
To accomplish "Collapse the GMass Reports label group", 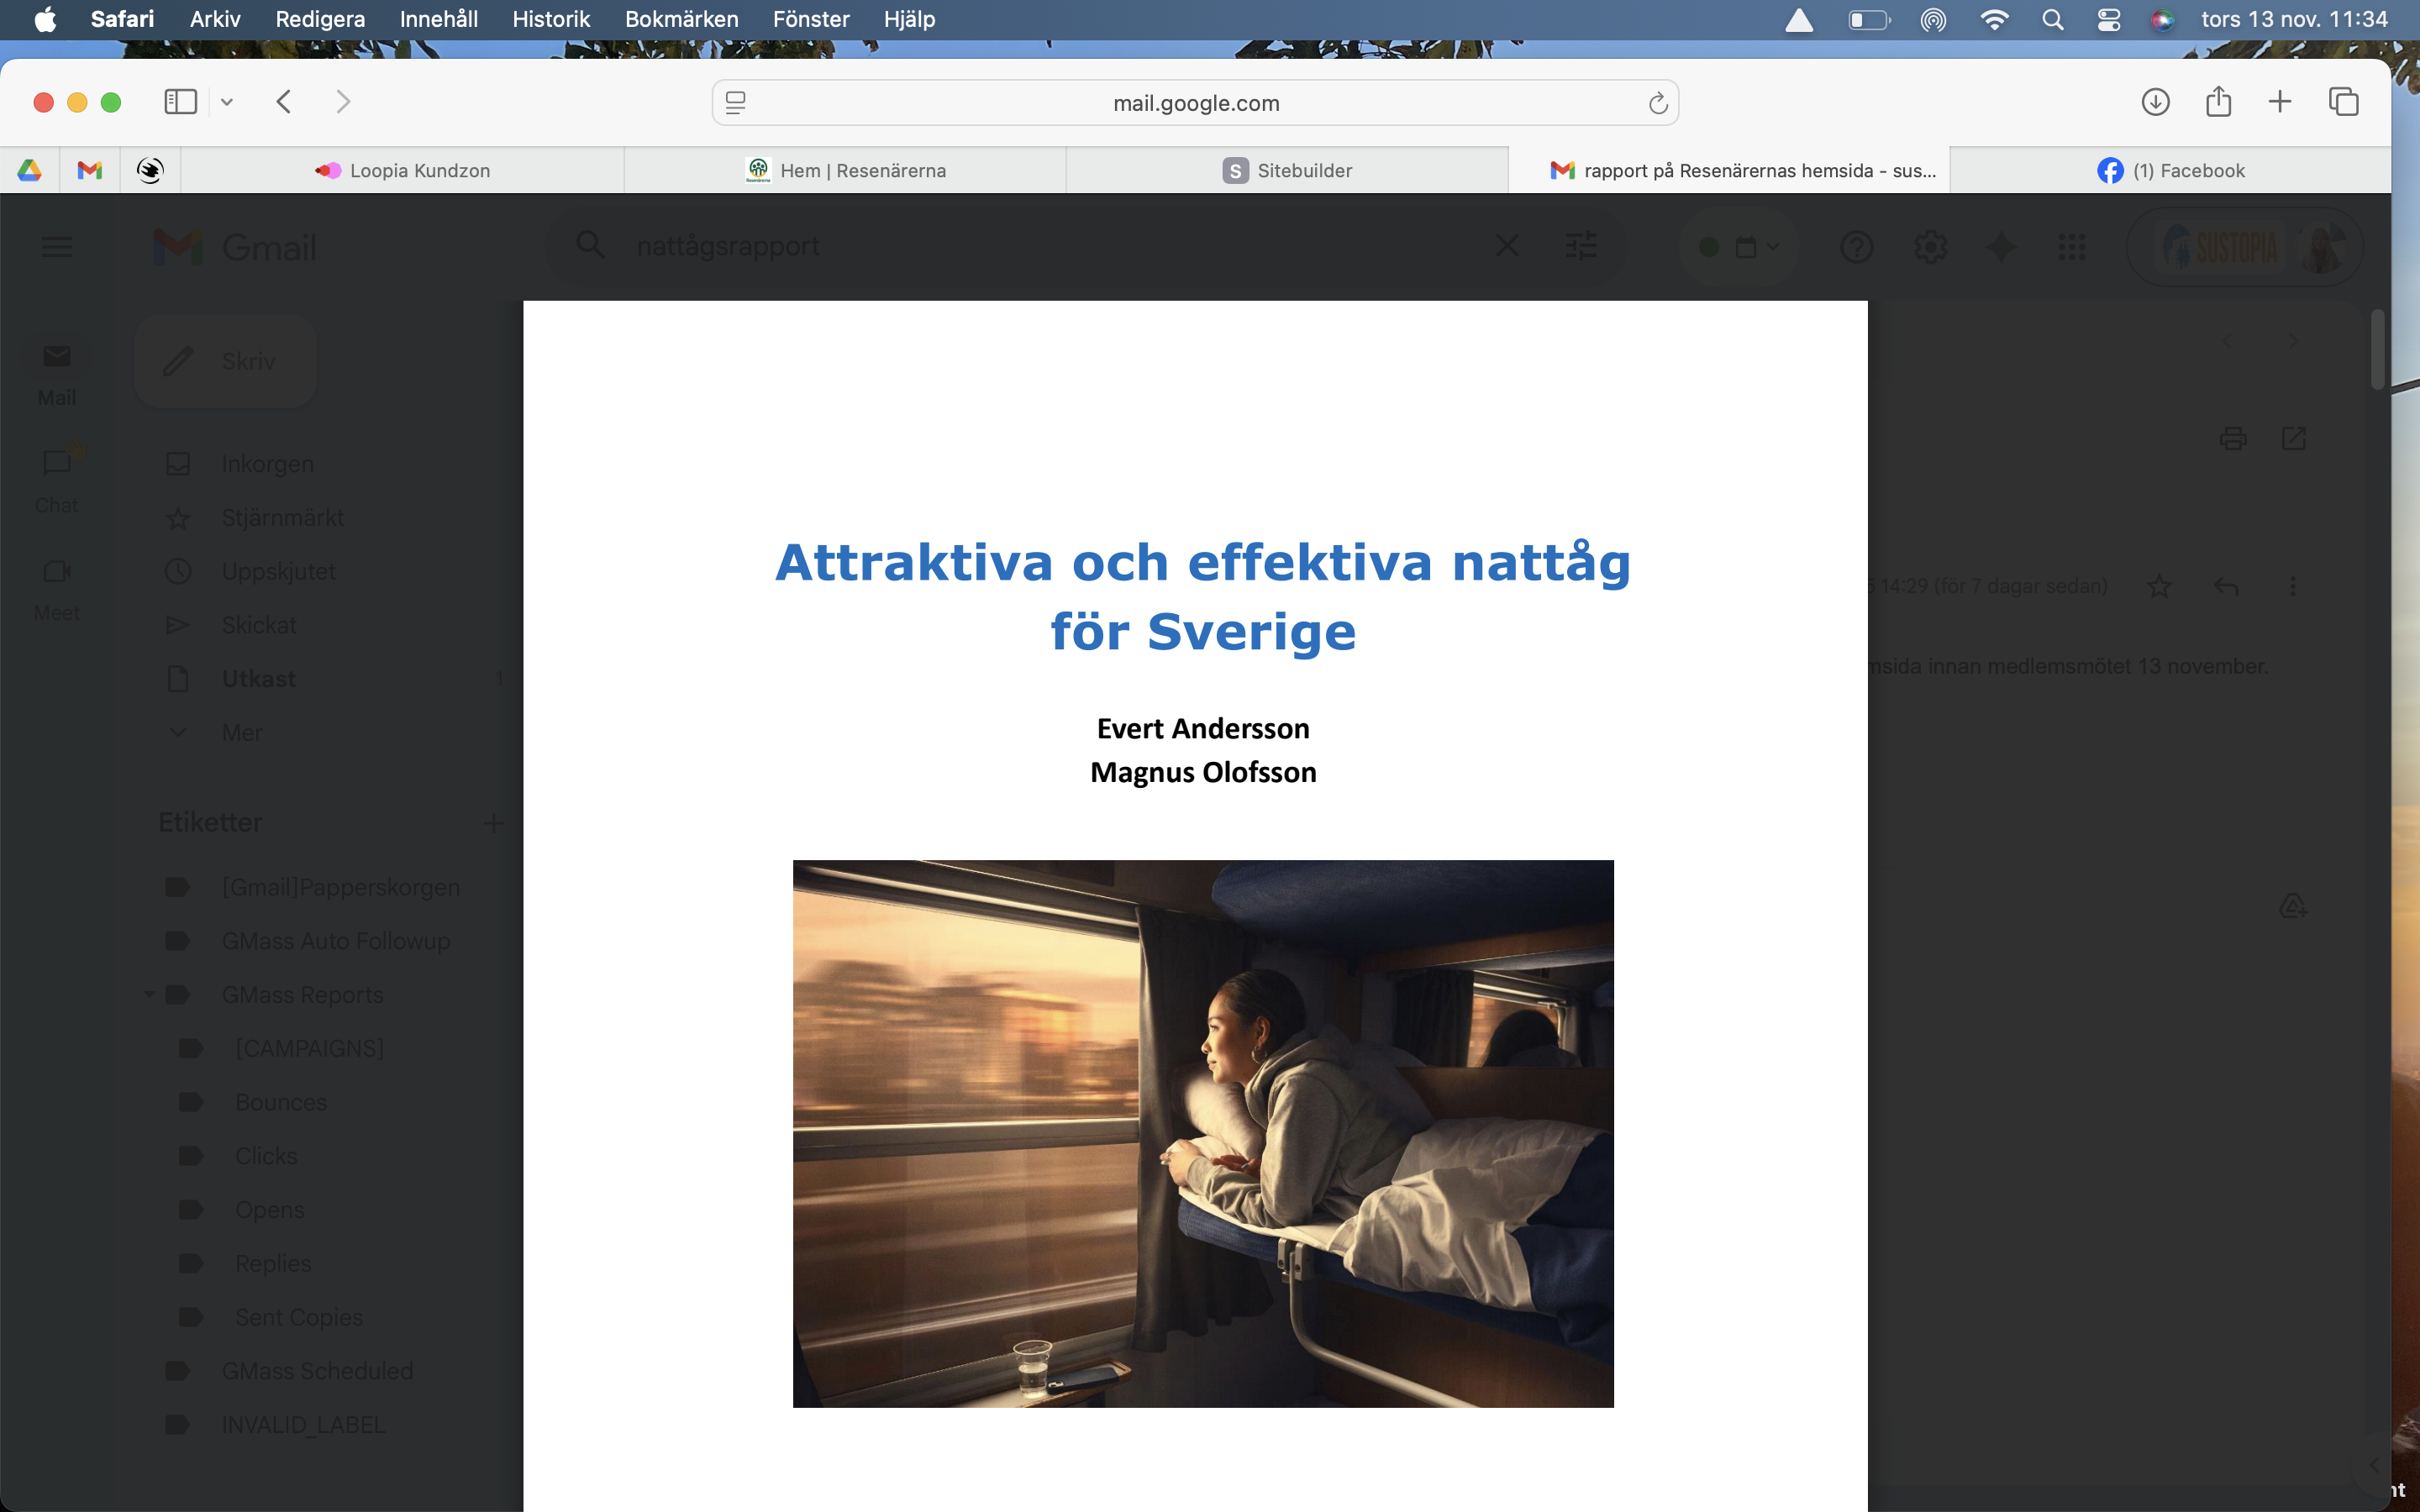I will click(x=148, y=994).
